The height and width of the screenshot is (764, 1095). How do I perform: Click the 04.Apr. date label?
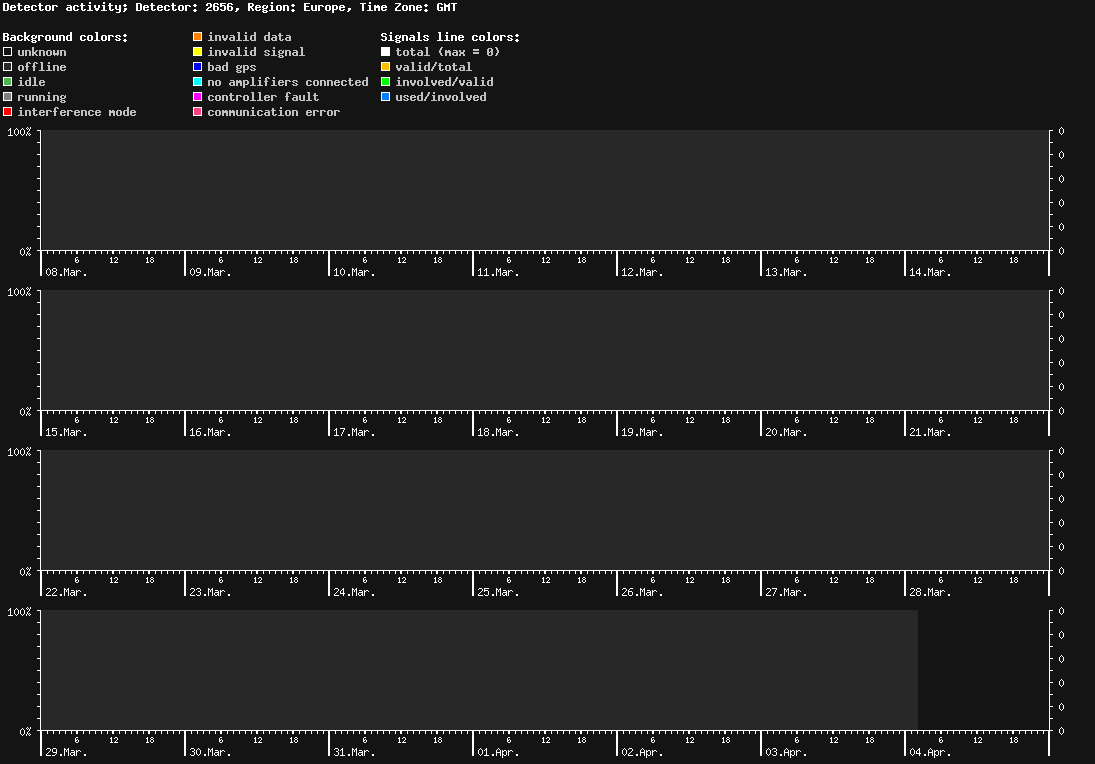pyautogui.click(x=930, y=752)
